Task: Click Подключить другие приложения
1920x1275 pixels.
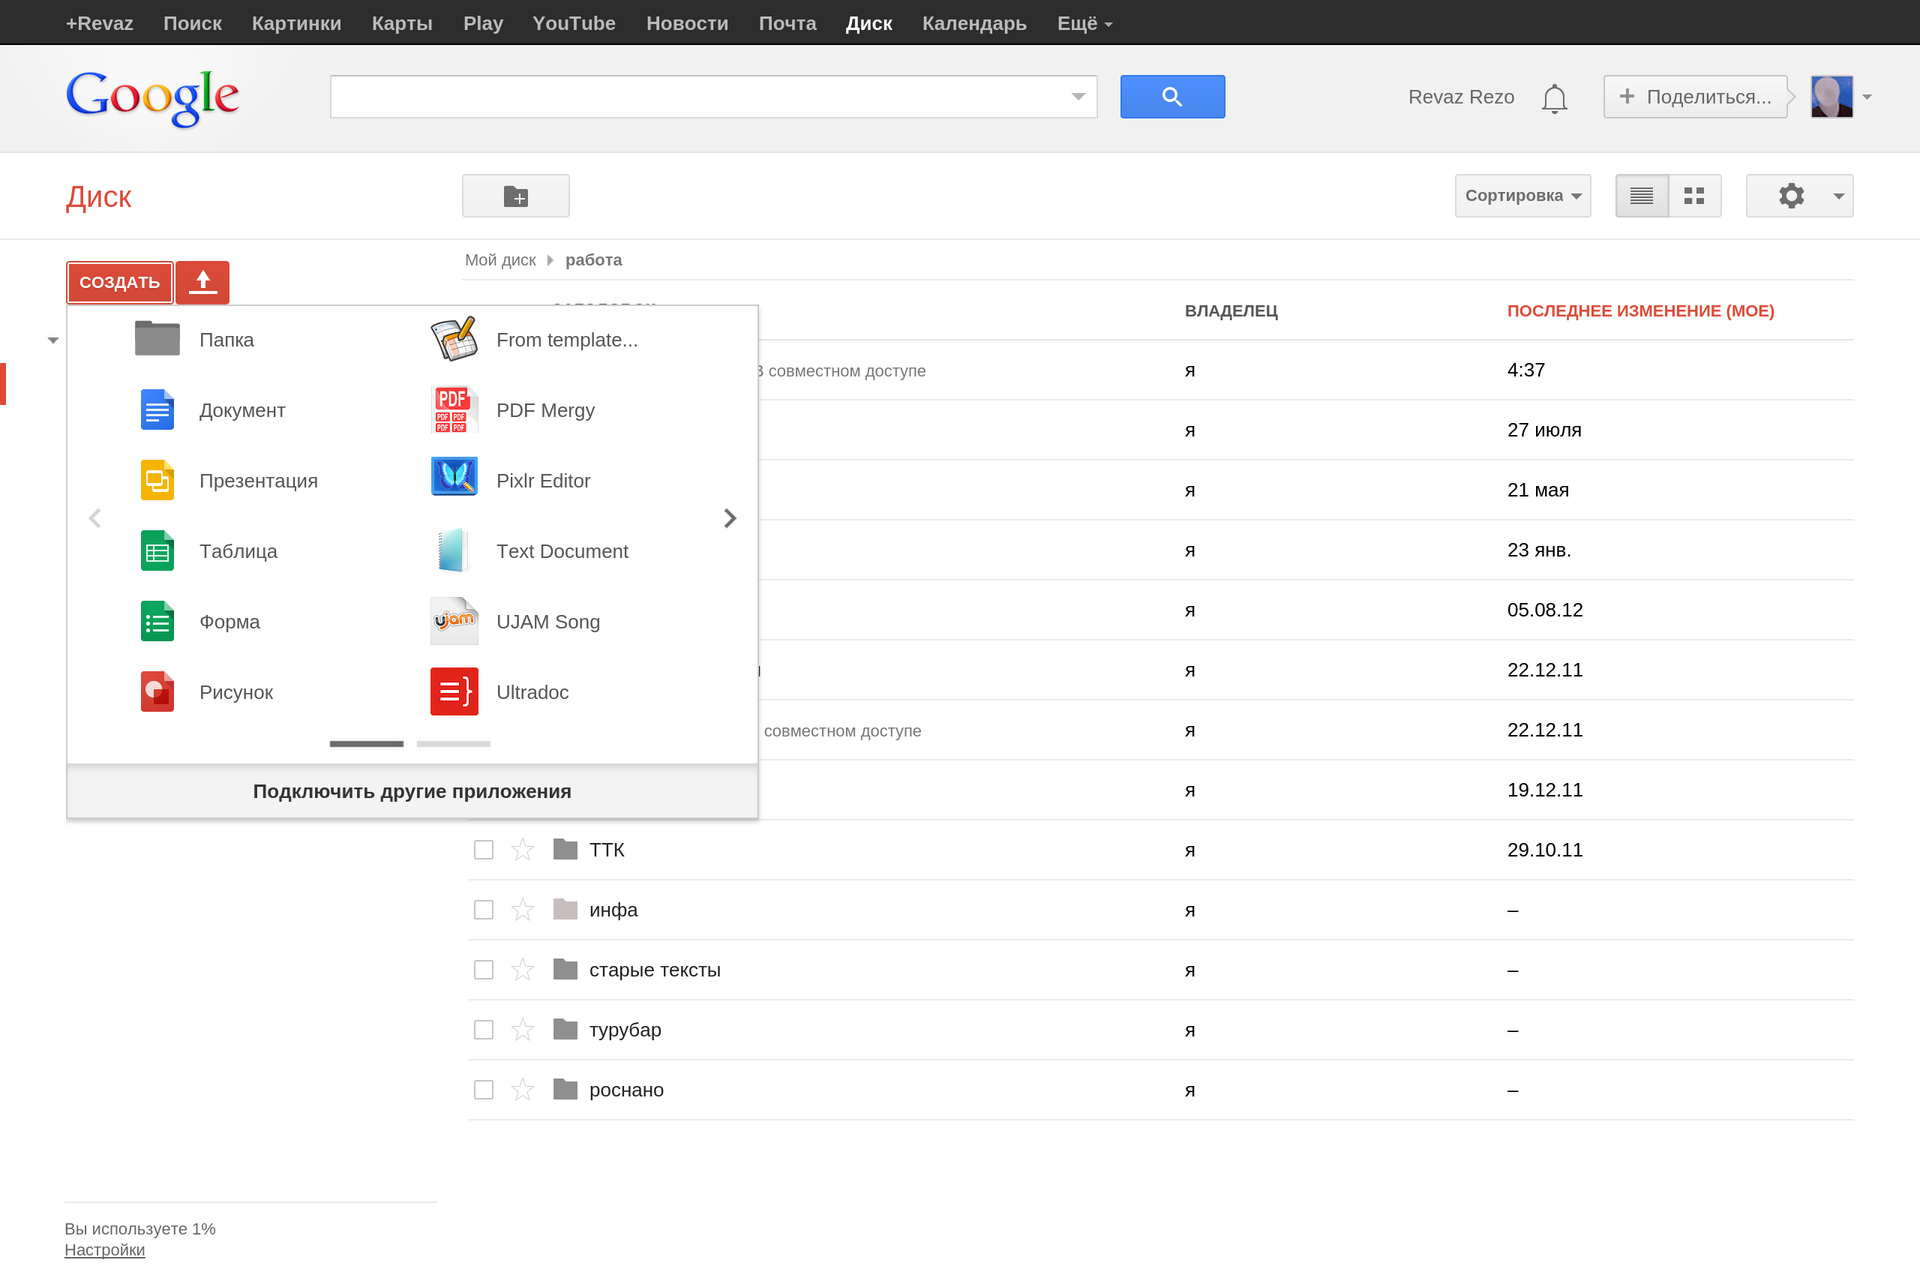Action: [412, 791]
